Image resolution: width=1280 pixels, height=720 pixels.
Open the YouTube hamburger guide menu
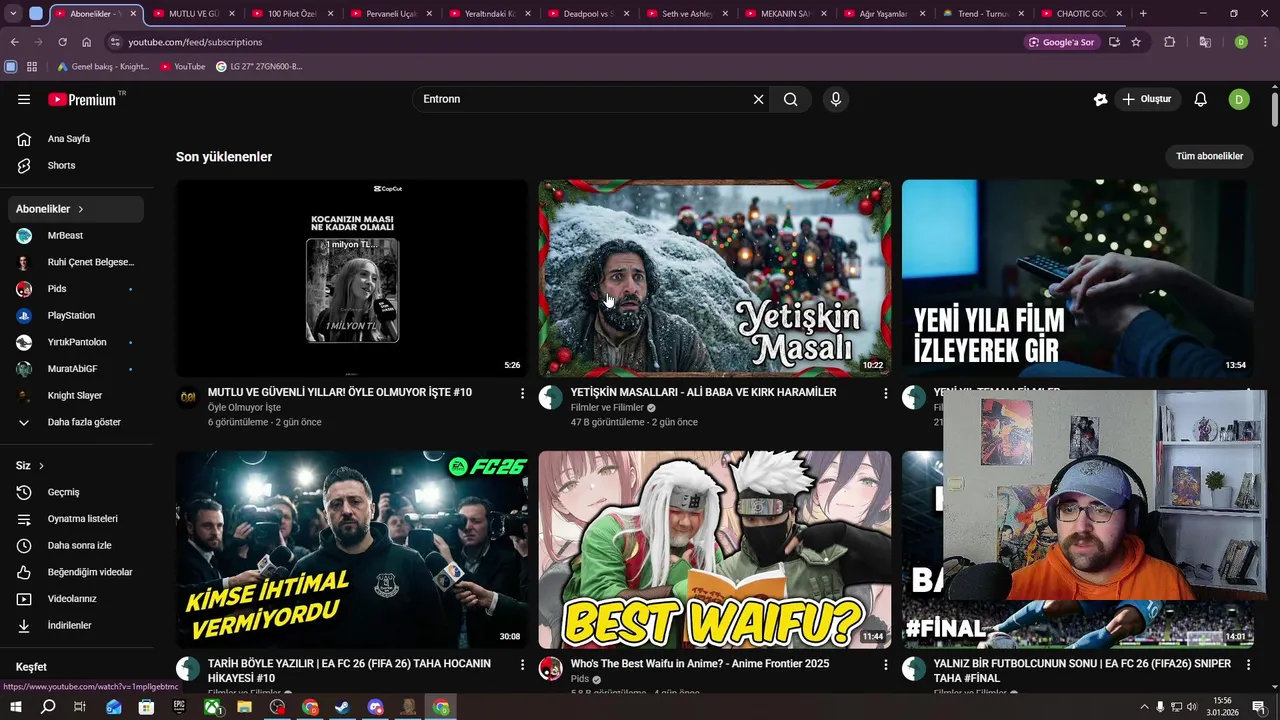[24, 99]
